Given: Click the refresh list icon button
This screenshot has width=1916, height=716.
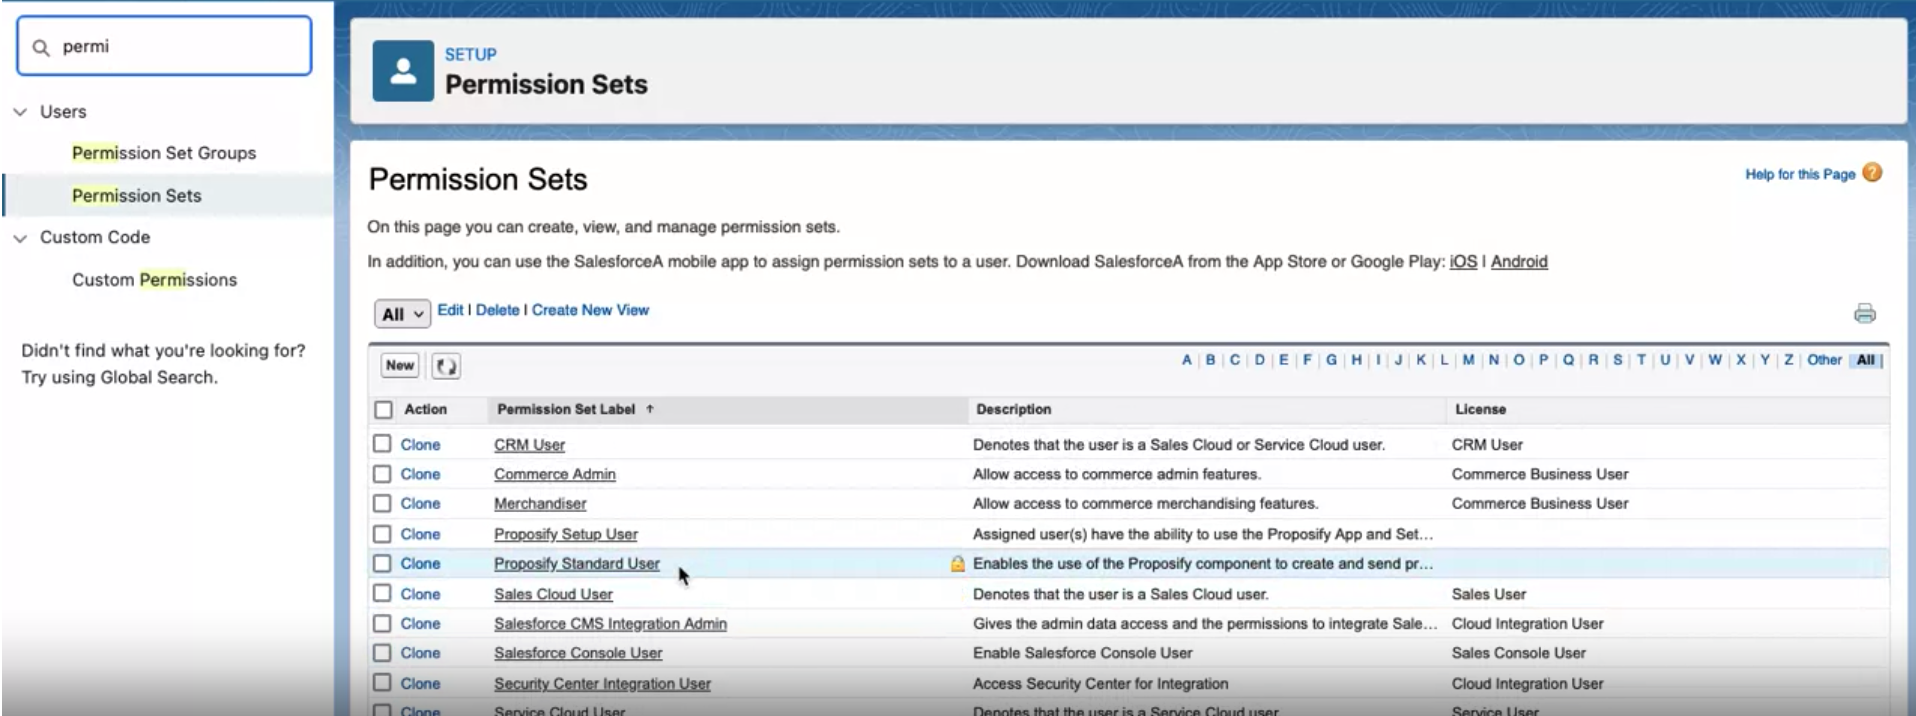Looking at the screenshot, I should coord(446,366).
